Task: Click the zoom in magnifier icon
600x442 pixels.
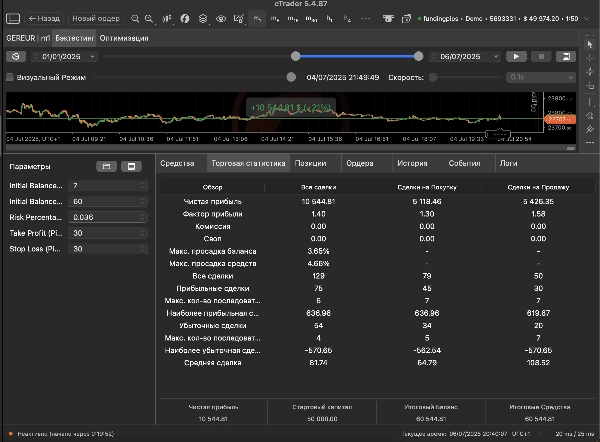Action: click(x=149, y=18)
